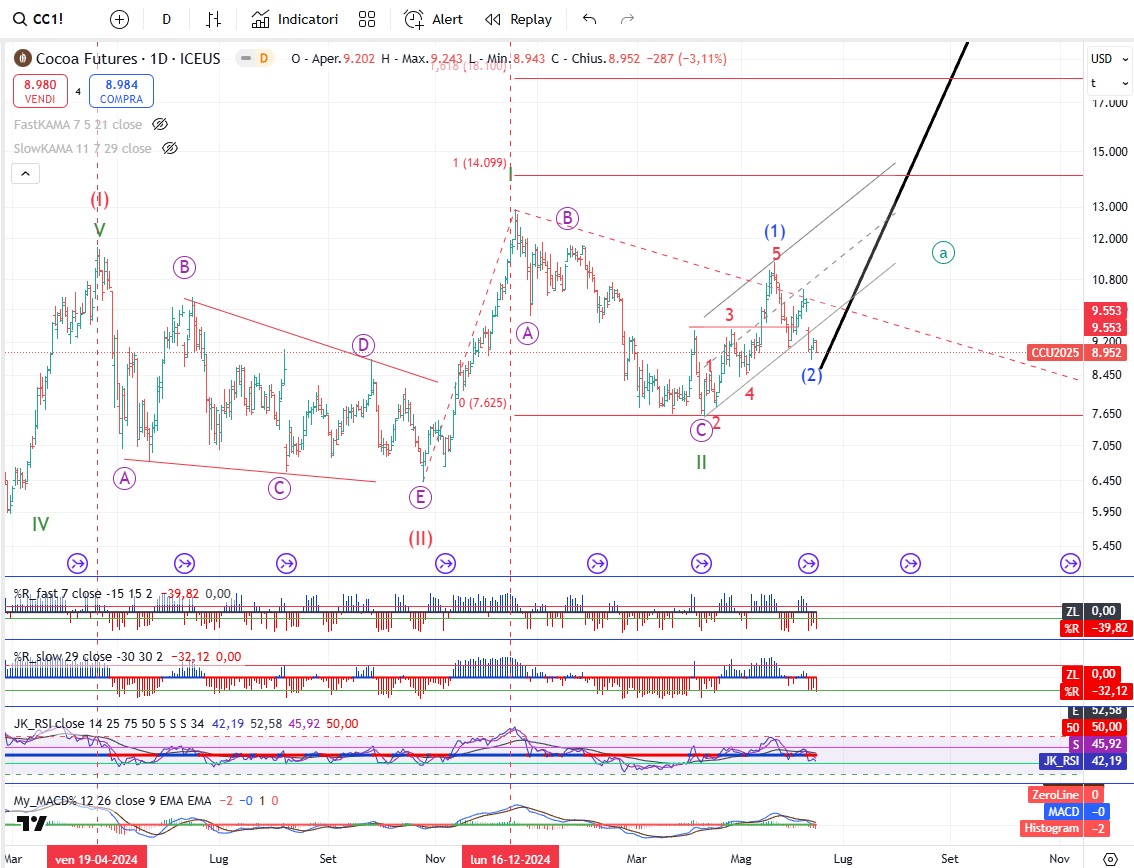Click the Cocoa Futures 1D ICEUS title

(128, 59)
